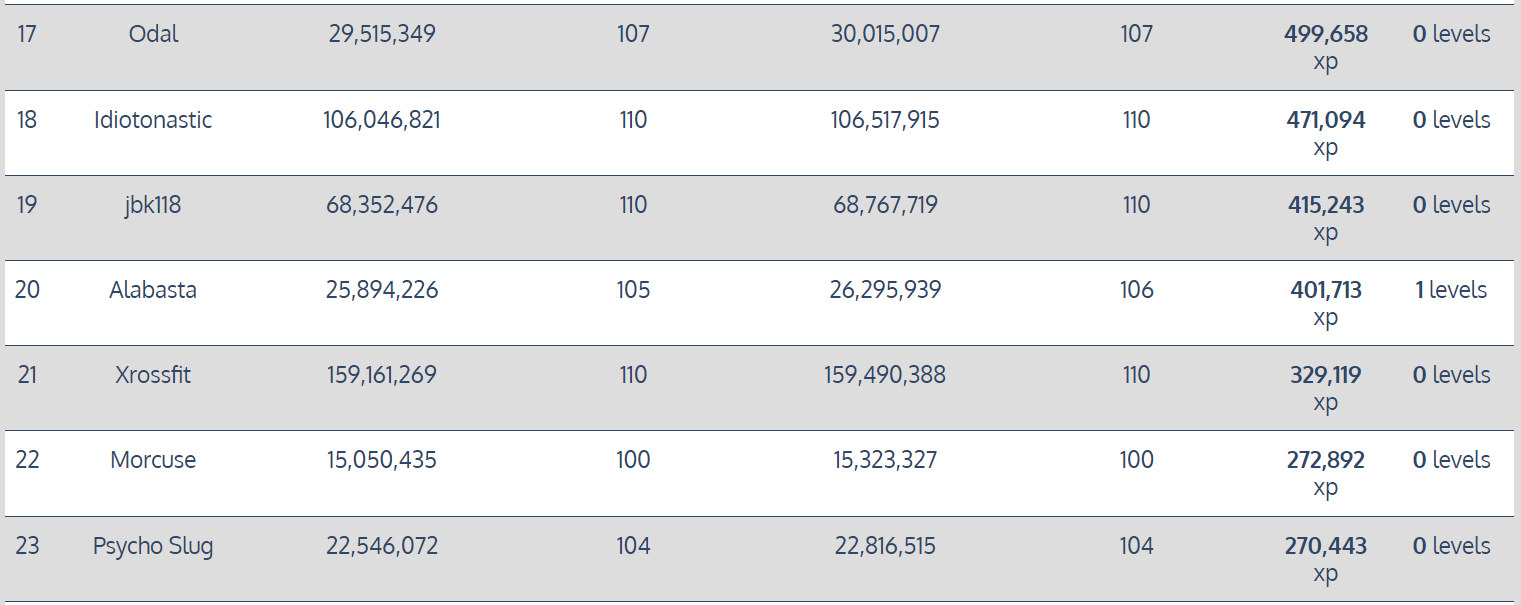Click the rank 23 number
Viewport: 1521px width, 605px height.
point(27,546)
